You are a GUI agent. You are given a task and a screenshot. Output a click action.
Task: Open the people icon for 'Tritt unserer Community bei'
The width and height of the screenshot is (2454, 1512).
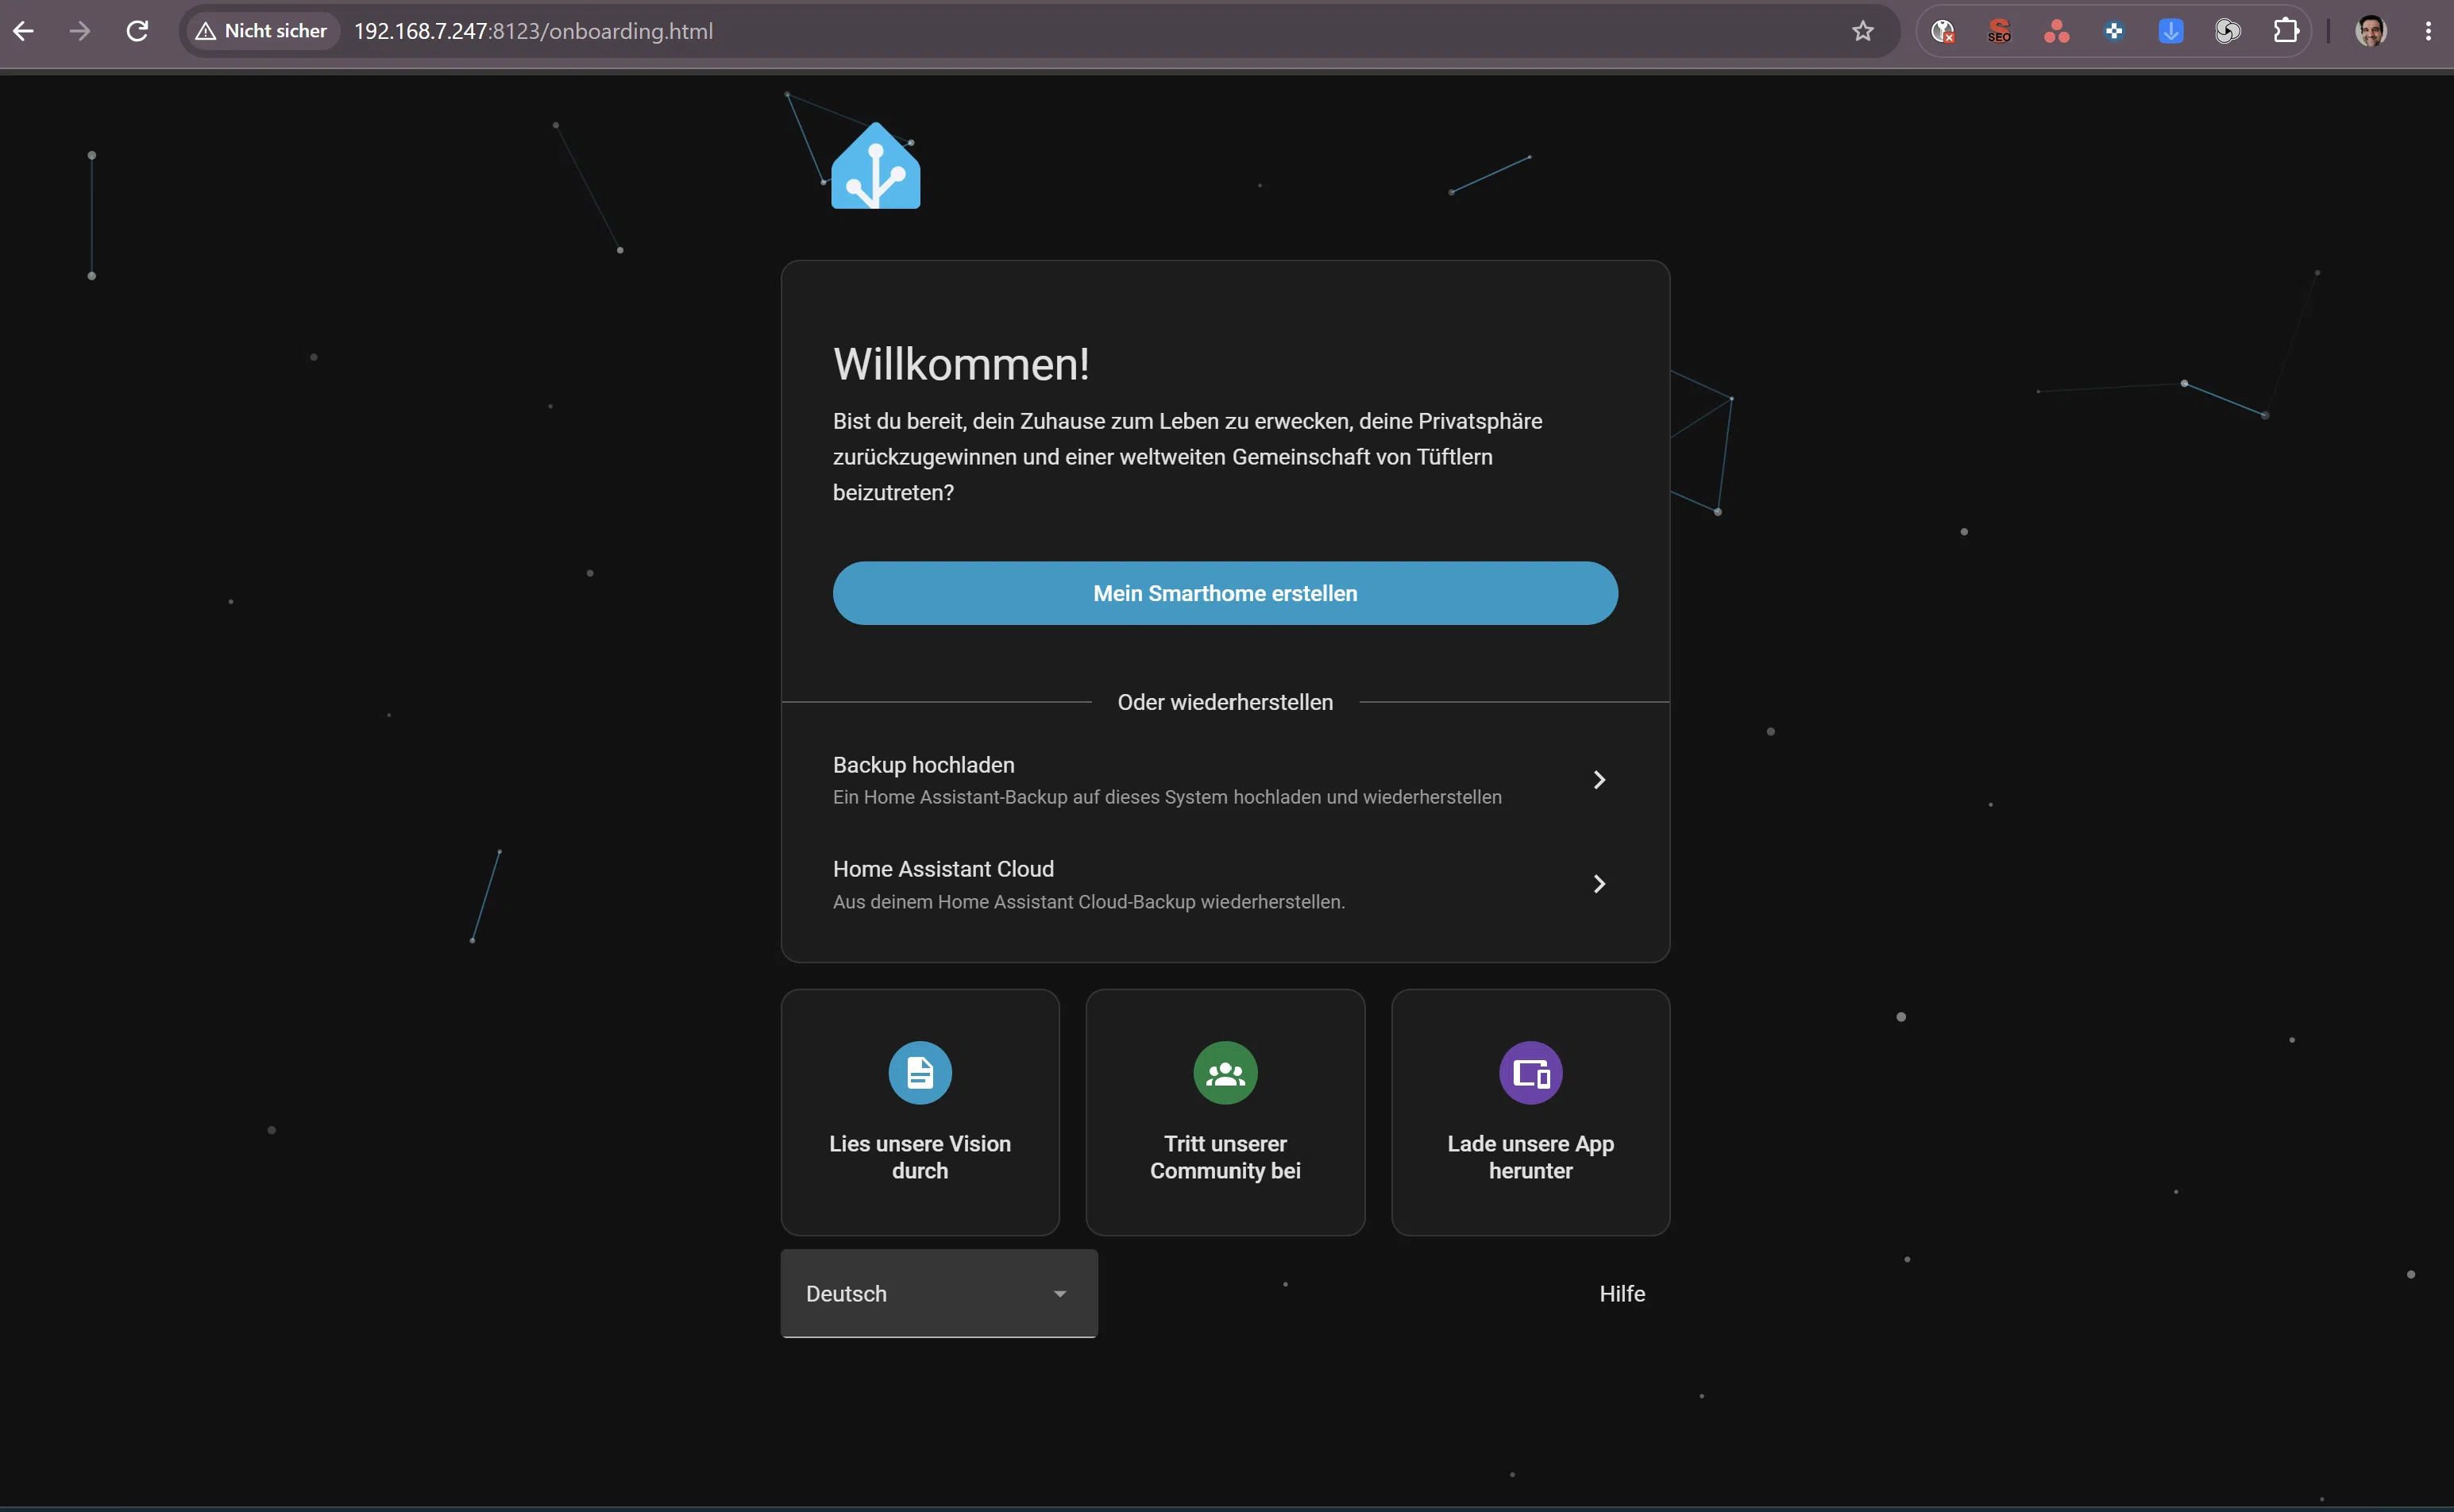(1225, 1073)
